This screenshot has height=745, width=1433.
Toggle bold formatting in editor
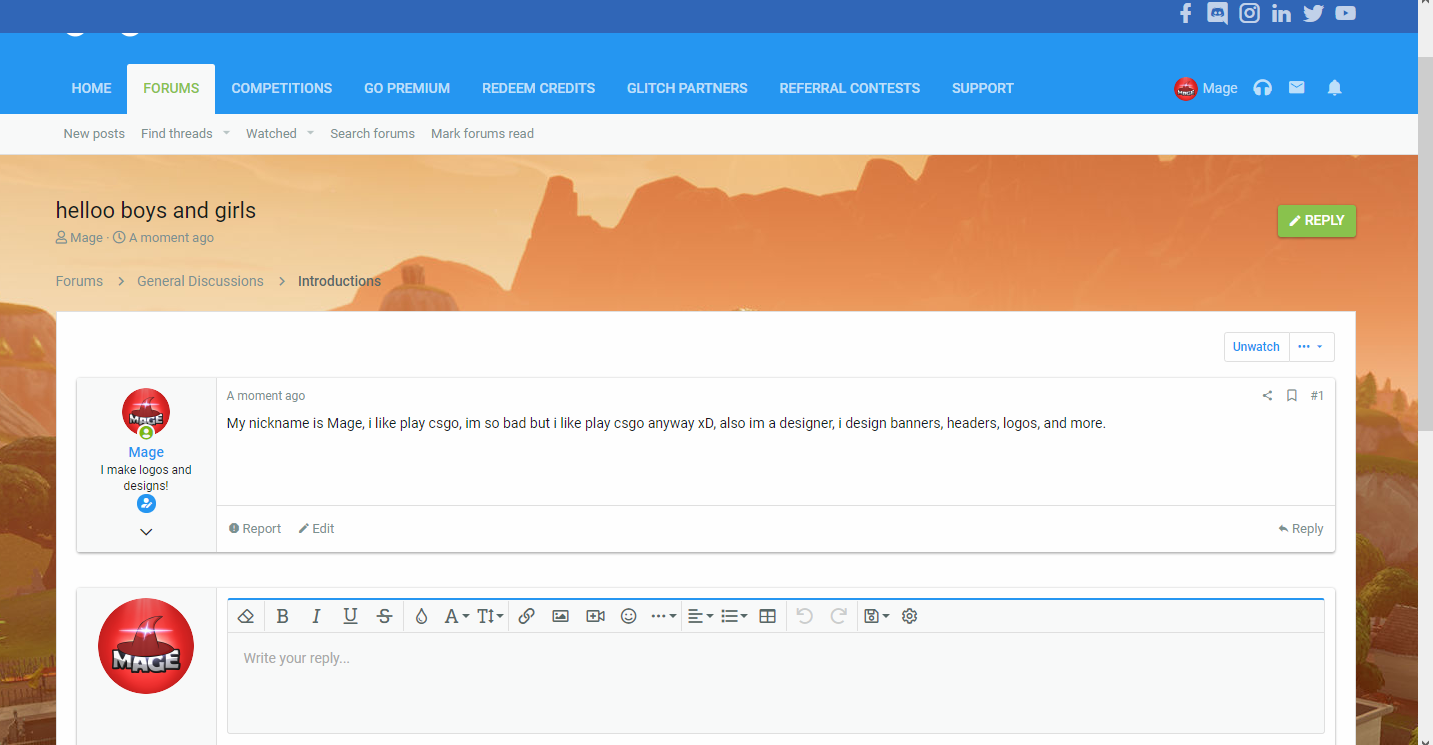pos(282,616)
